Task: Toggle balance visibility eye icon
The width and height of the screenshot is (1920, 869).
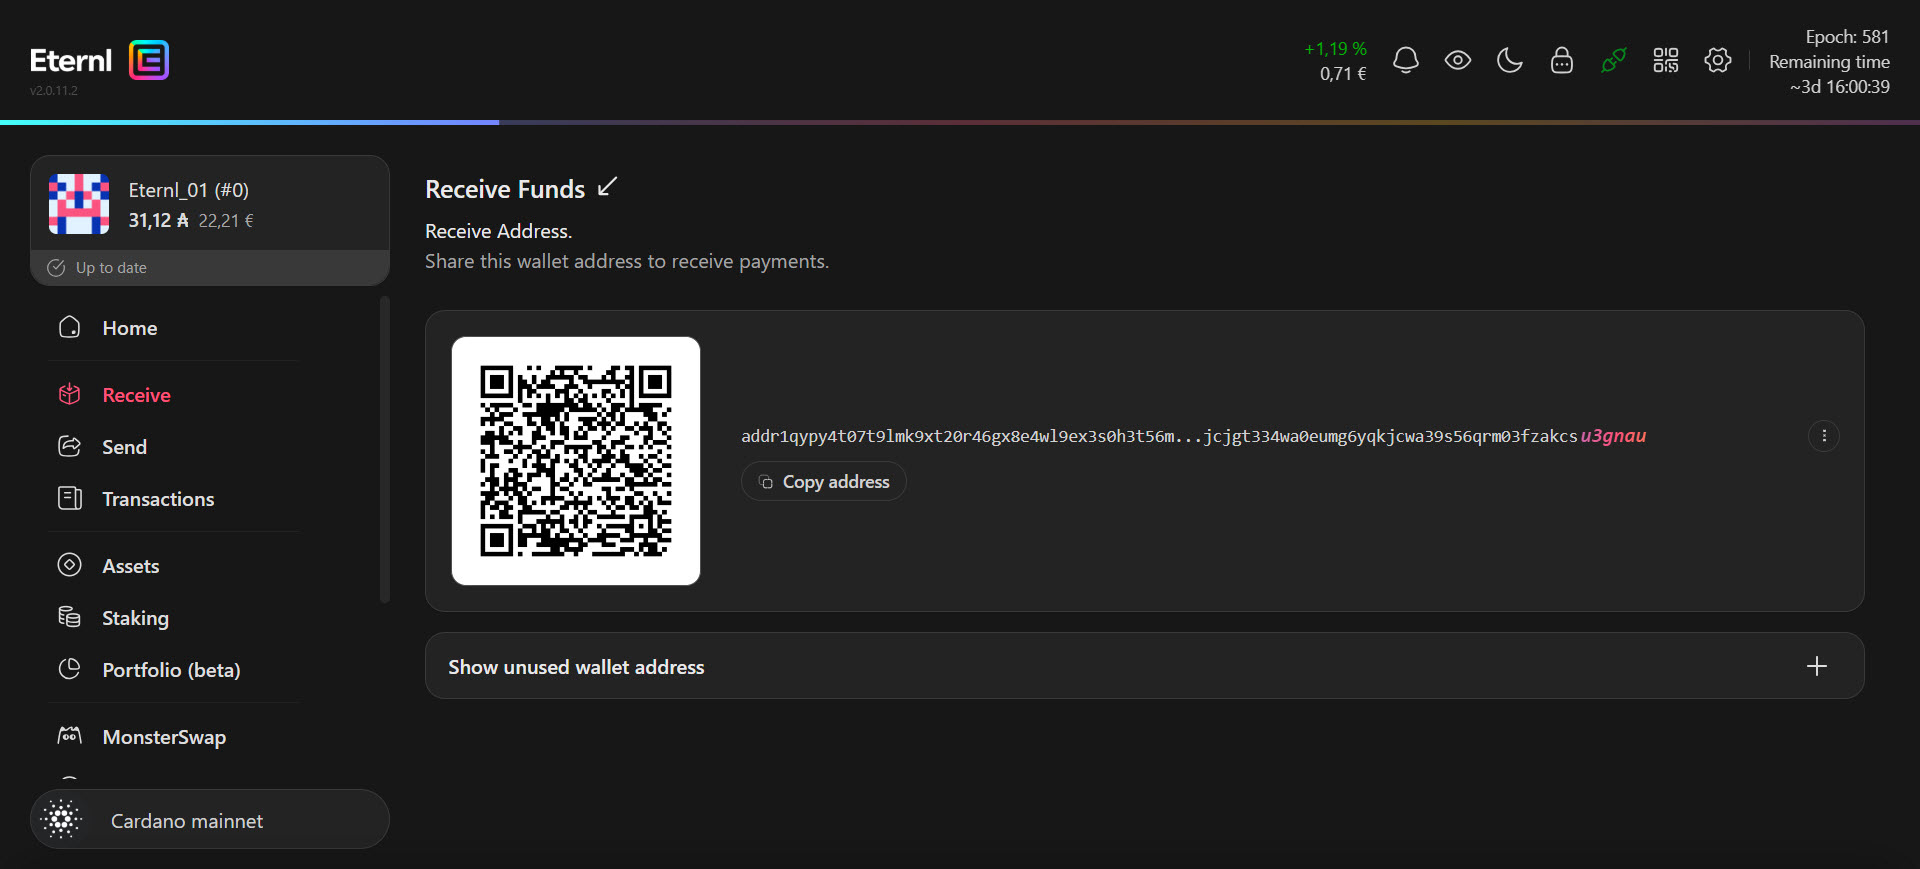Action: [1457, 61]
